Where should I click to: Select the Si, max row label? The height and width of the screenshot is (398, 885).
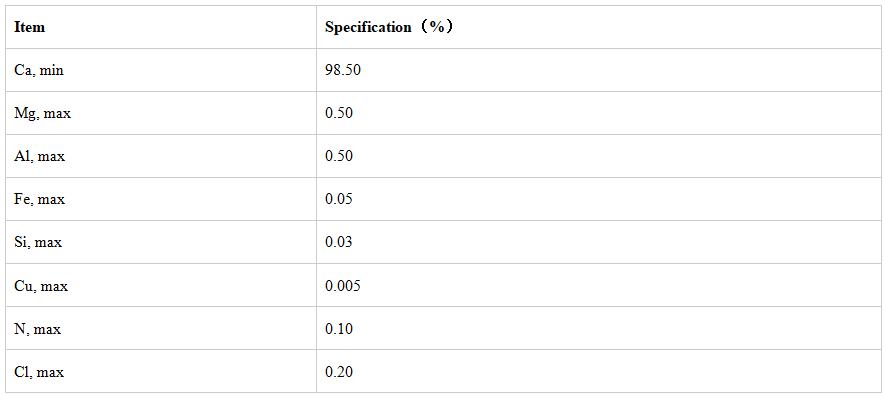pyautogui.click(x=38, y=243)
